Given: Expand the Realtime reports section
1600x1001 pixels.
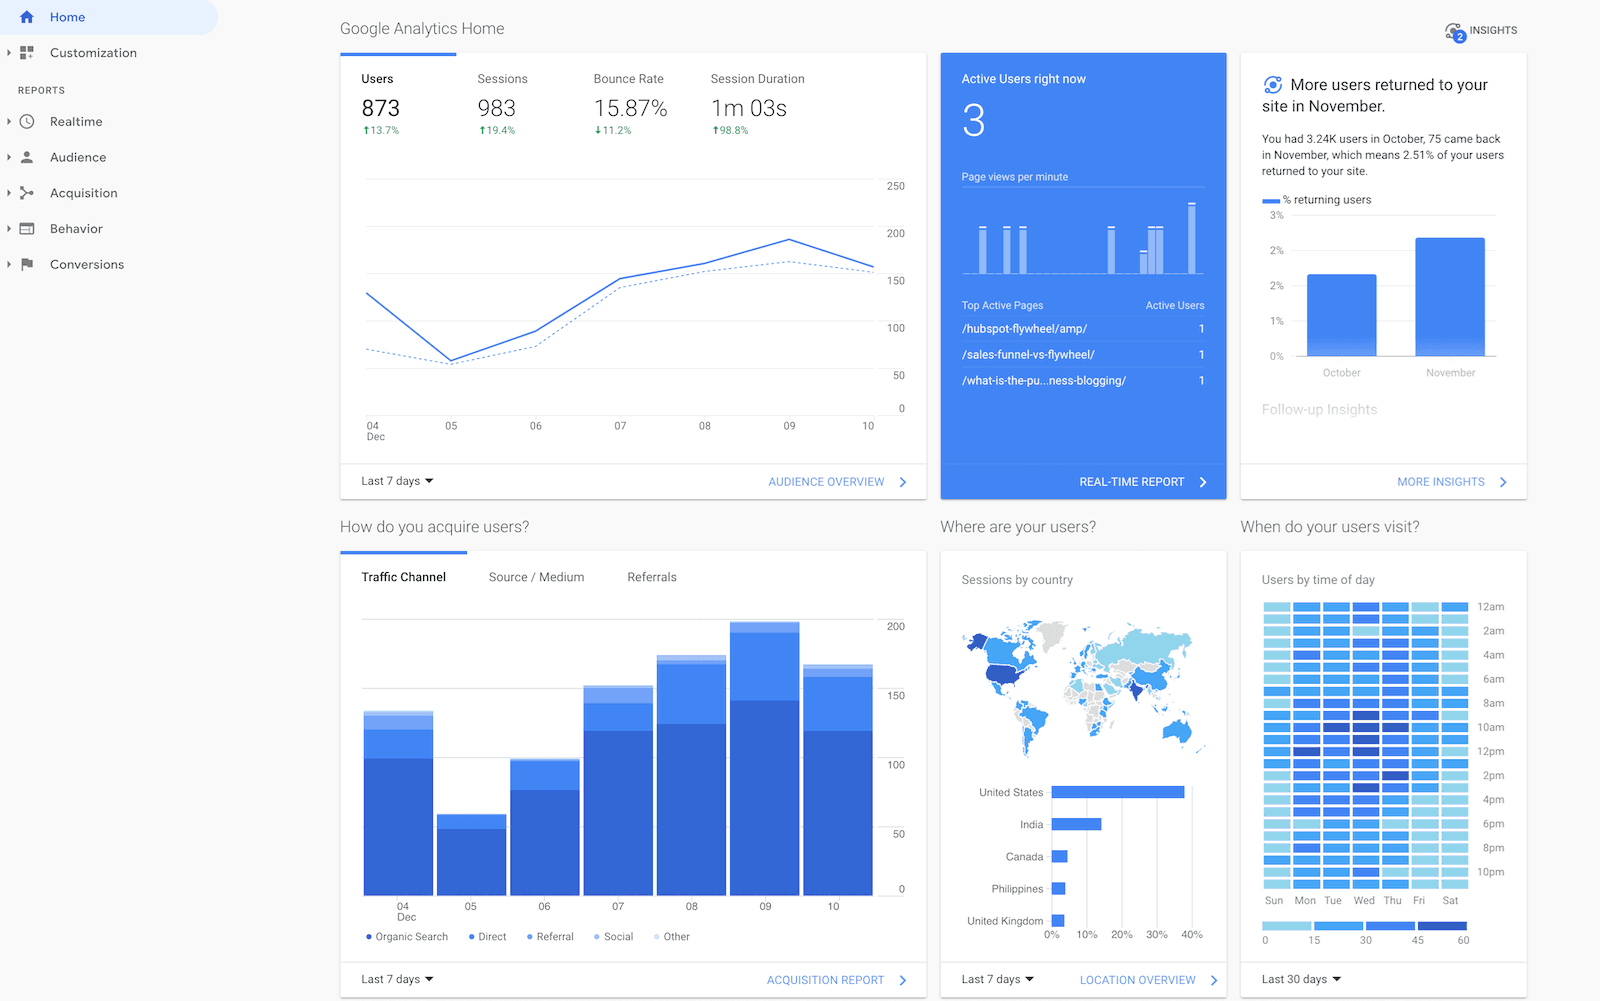Looking at the screenshot, I should 9,122.
